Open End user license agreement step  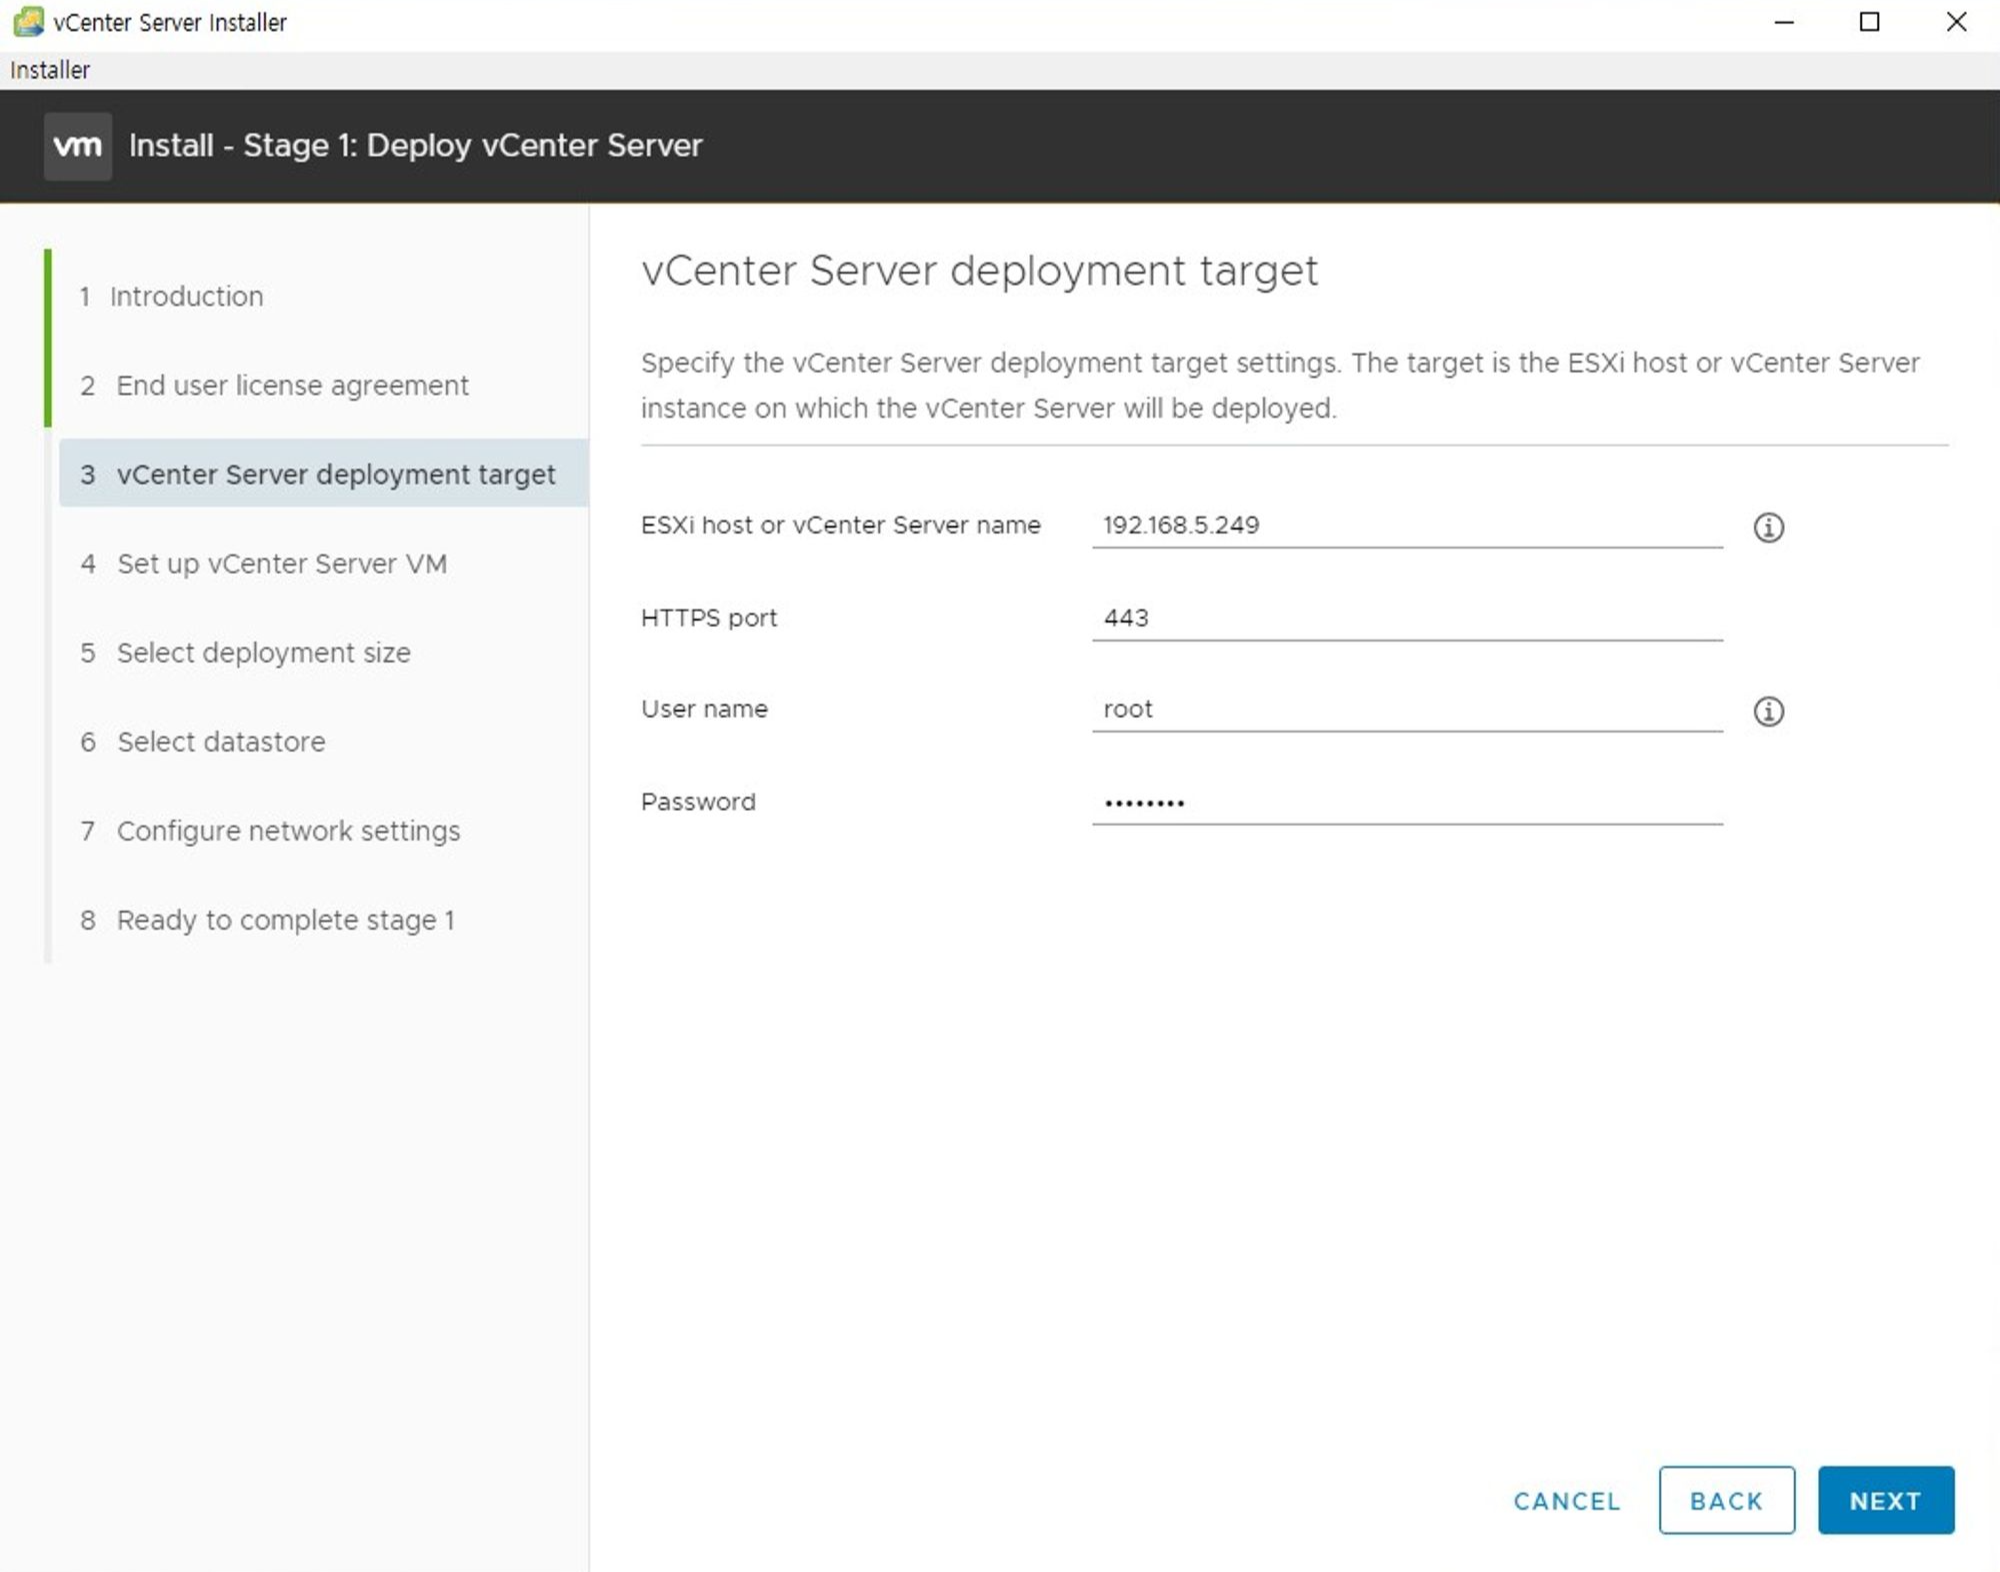292,385
